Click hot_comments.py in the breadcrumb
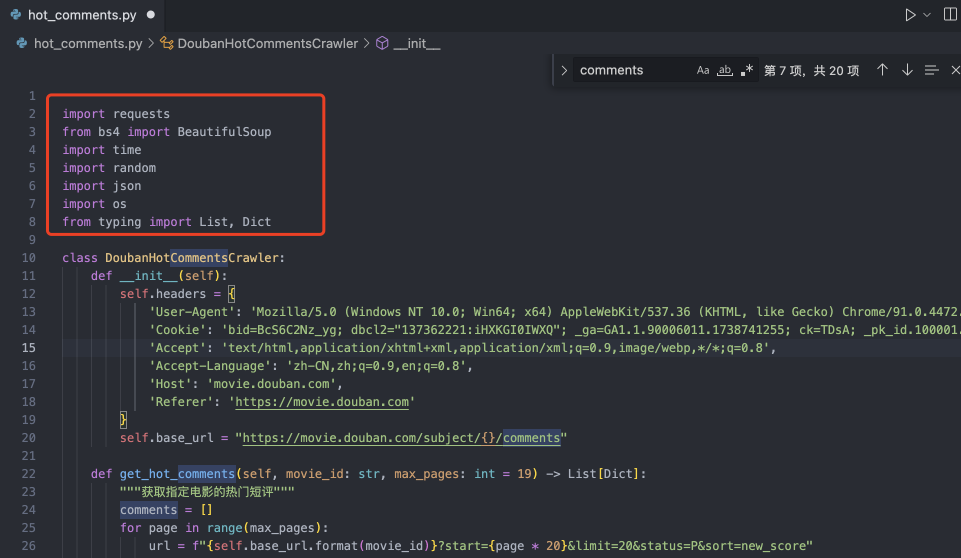The image size is (961, 558). coord(87,43)
